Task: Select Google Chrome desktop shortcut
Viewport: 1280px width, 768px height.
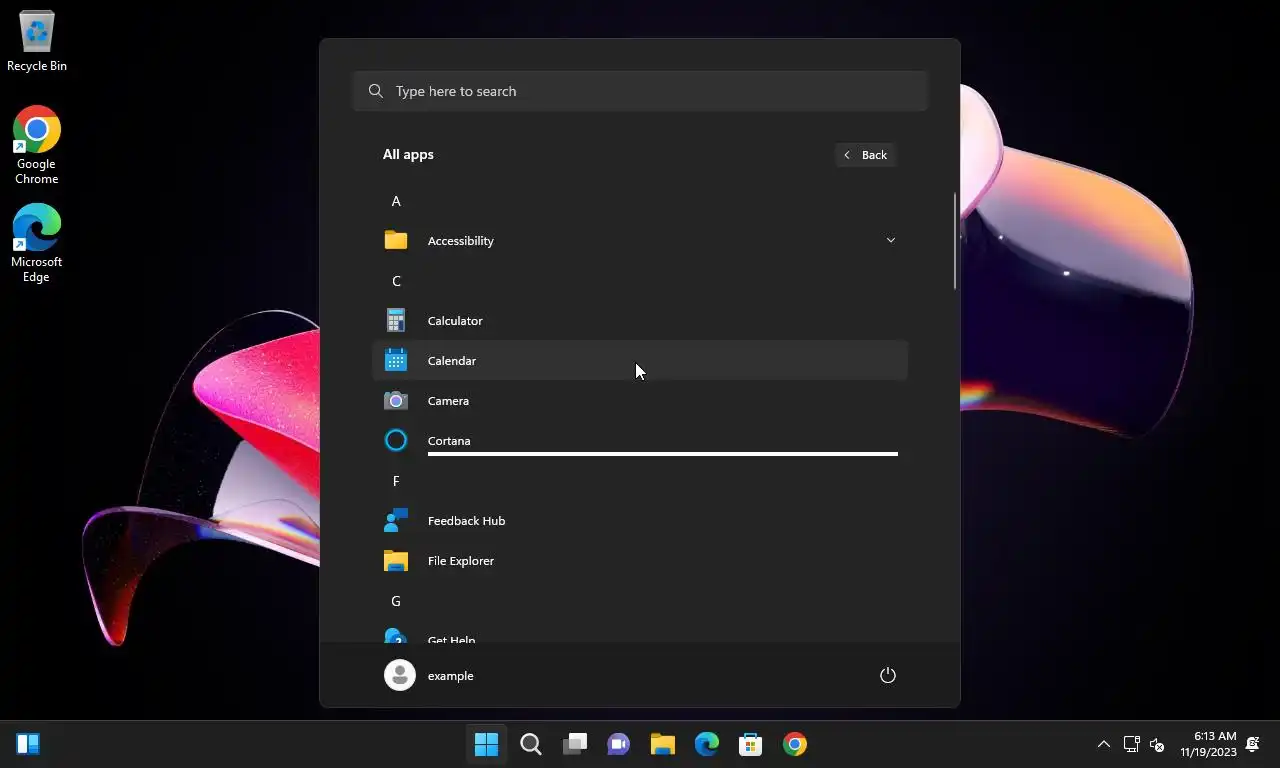Action: click(x=37, y=145)
